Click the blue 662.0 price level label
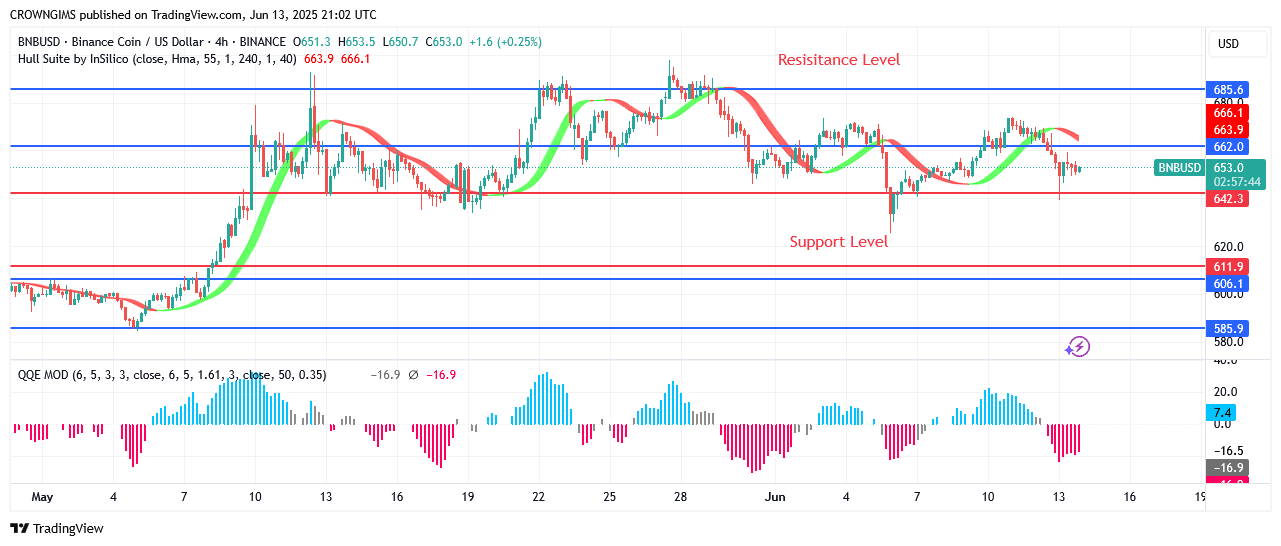 coord(1227,146)
